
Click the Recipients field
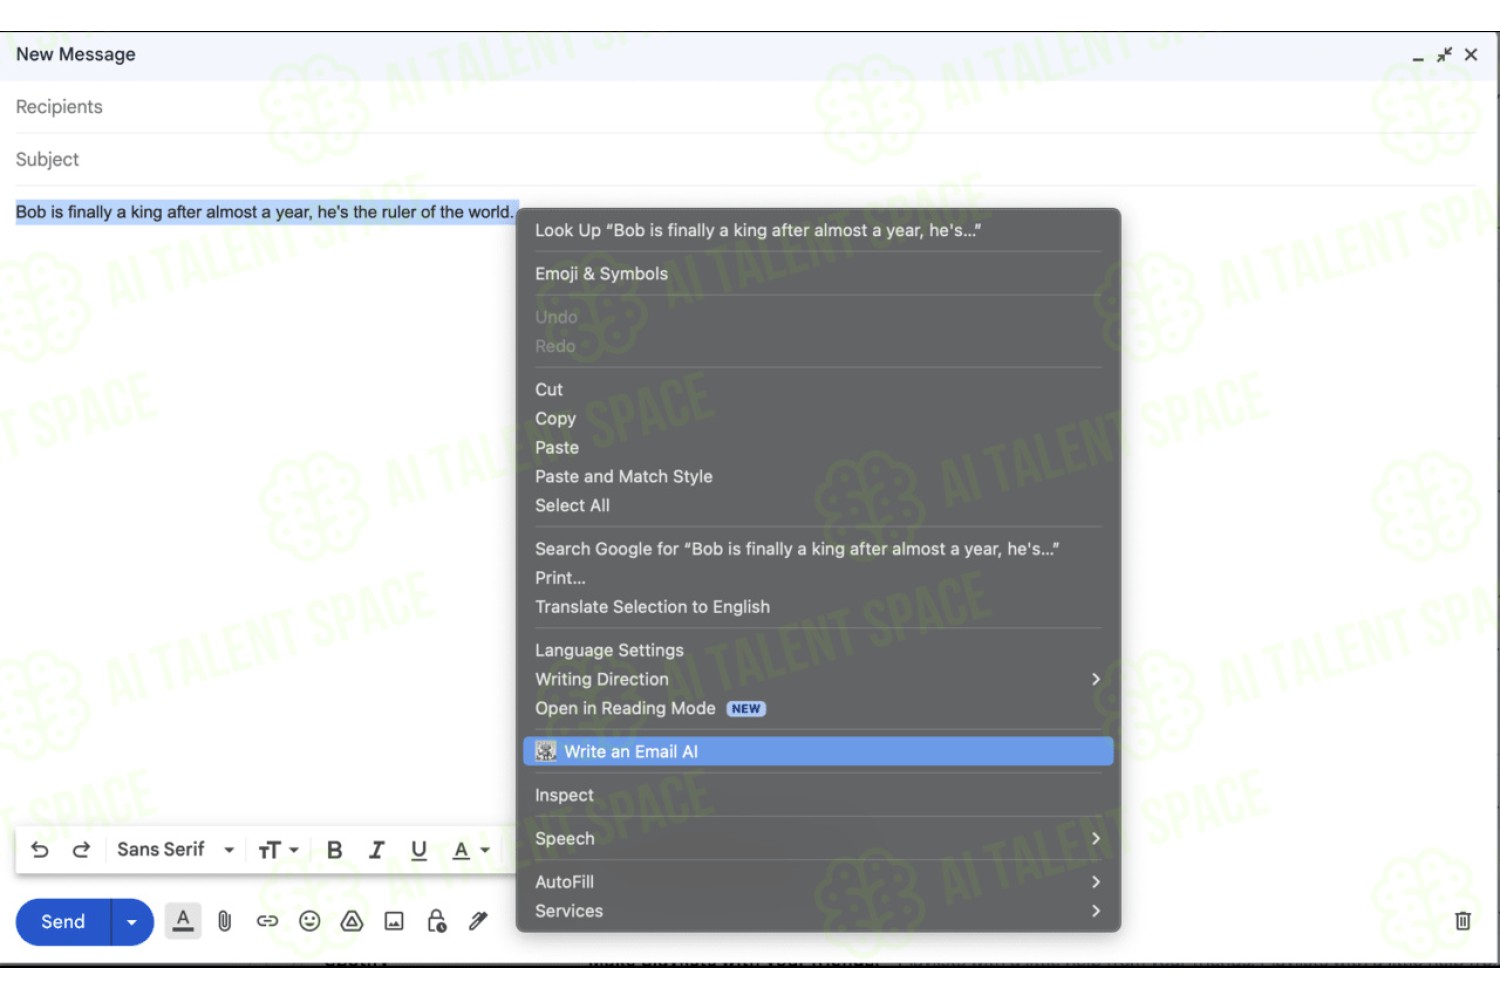[x=745, y=107]
